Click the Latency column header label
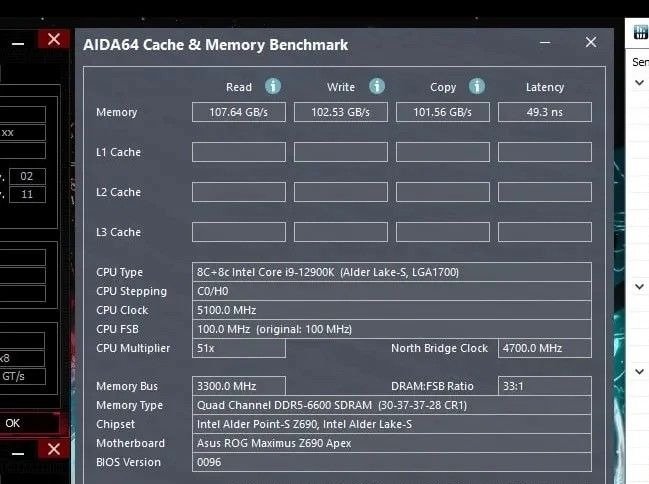The image size is (649, 484). click(545, 87)
